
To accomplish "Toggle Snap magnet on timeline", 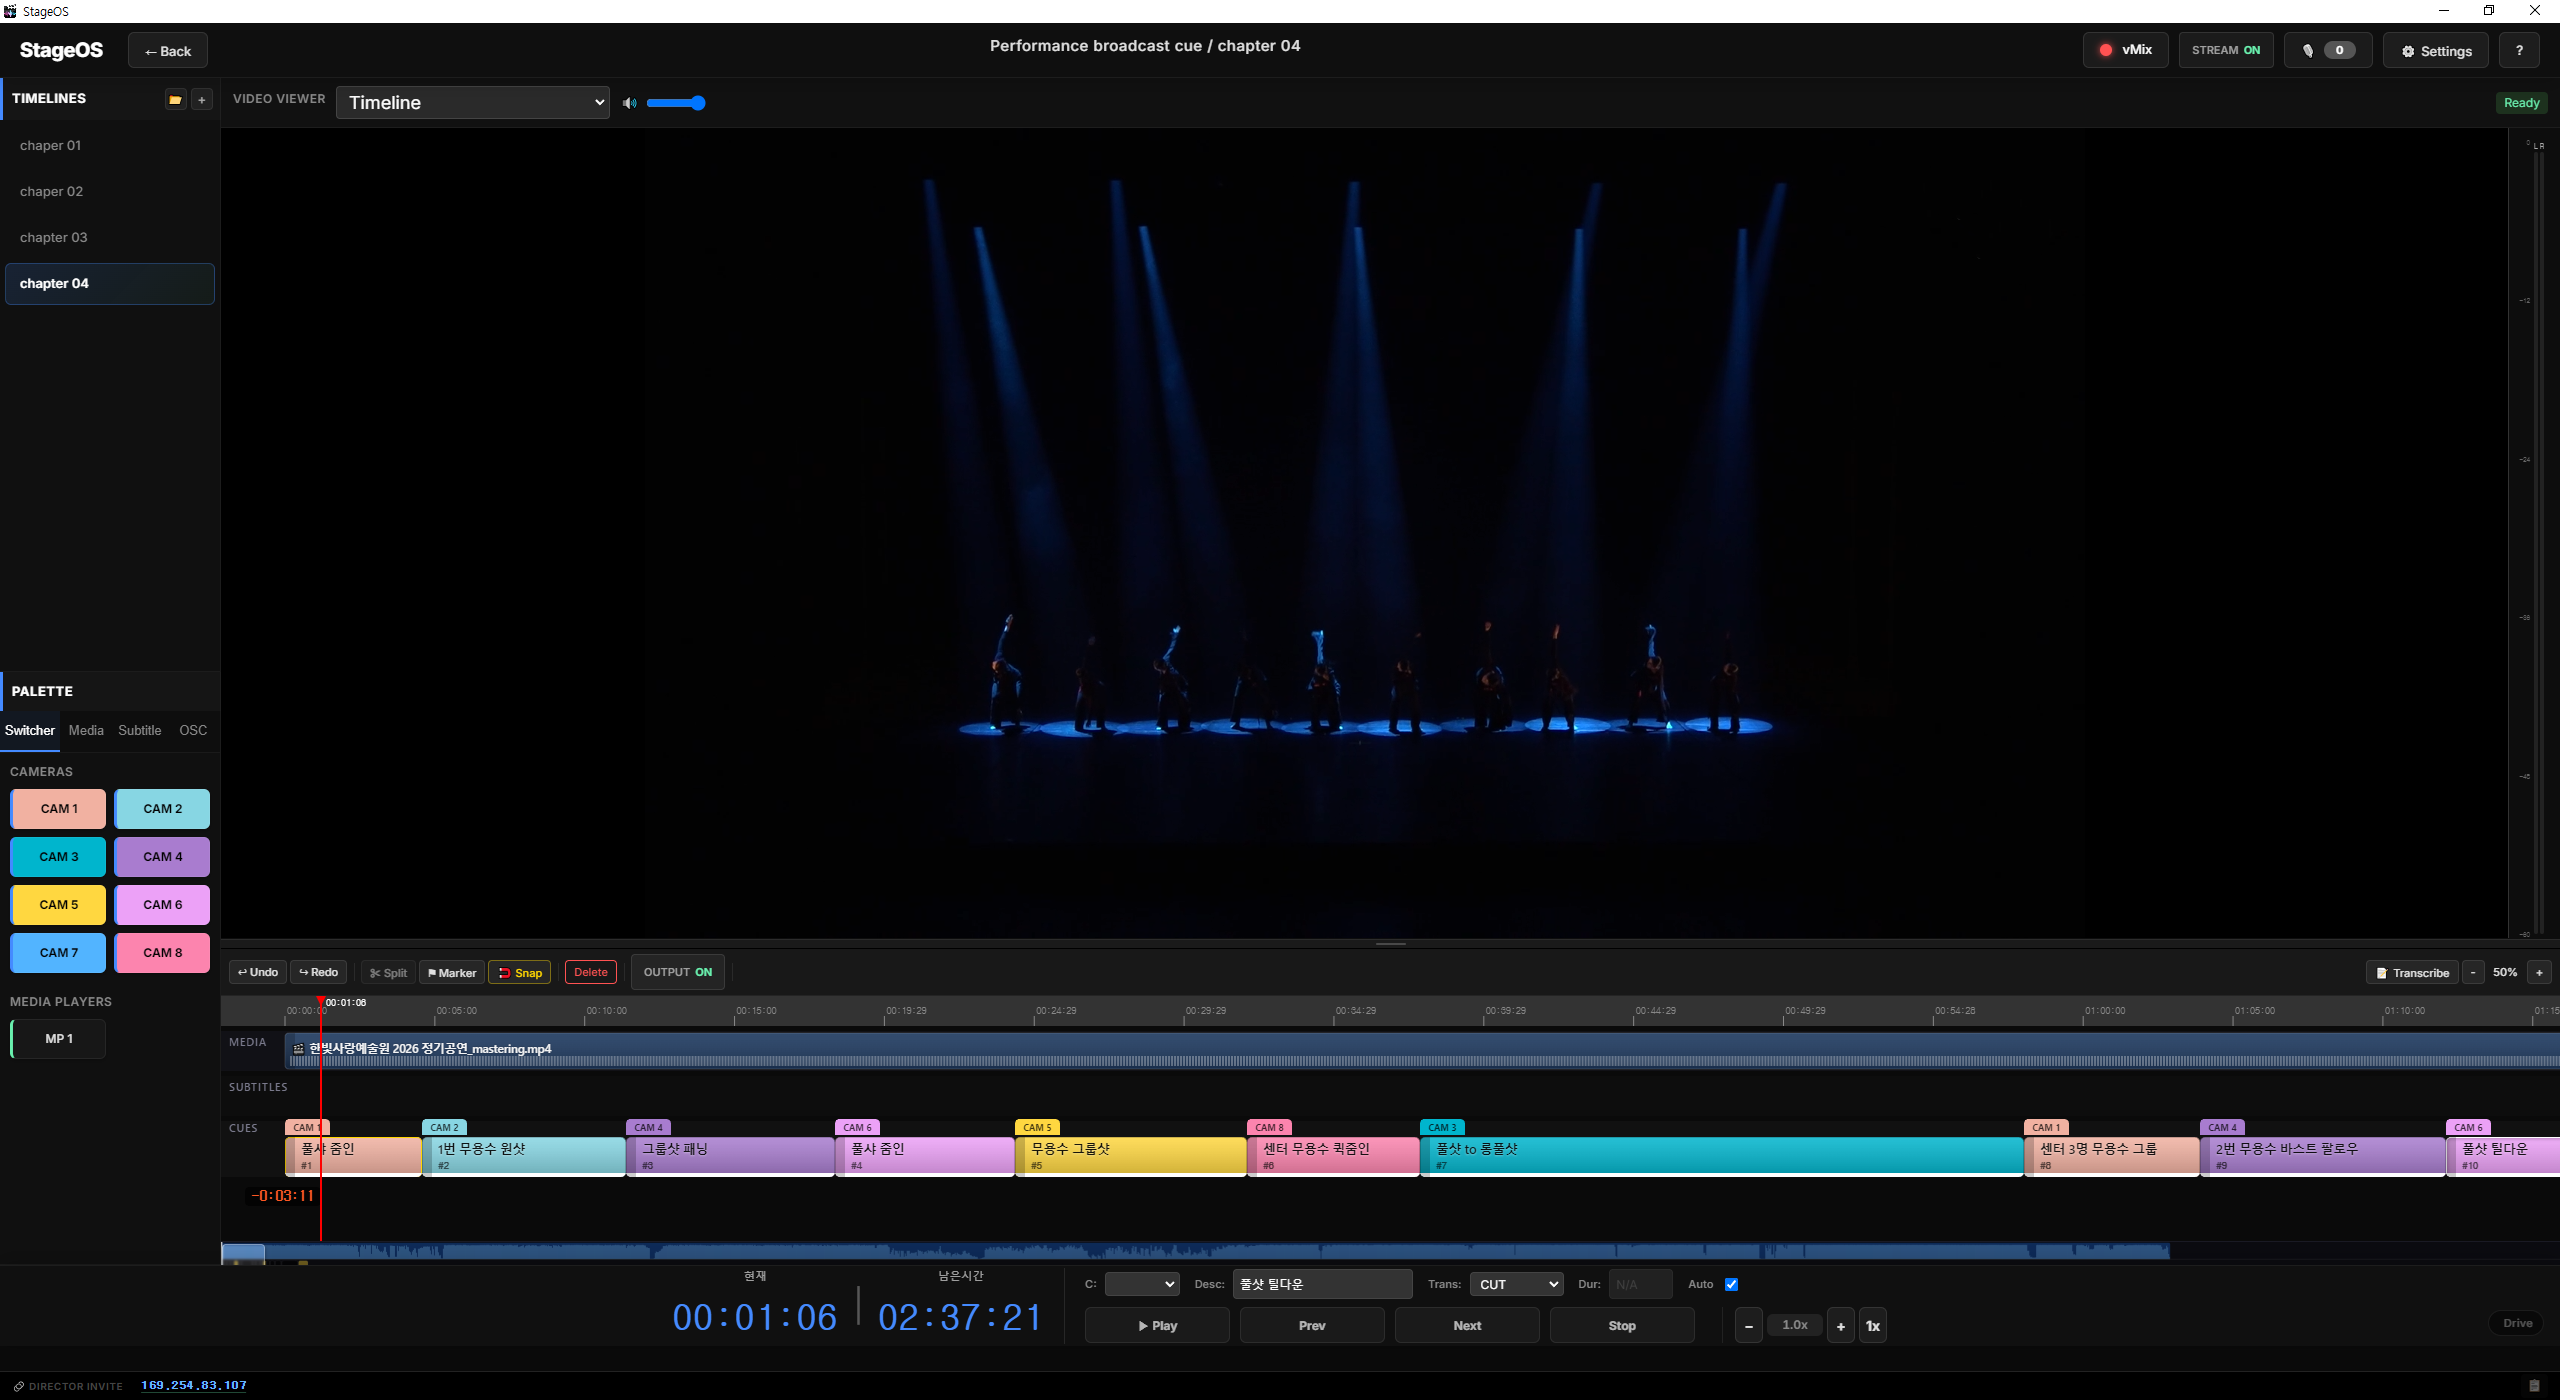I will (x=520, y=973).
